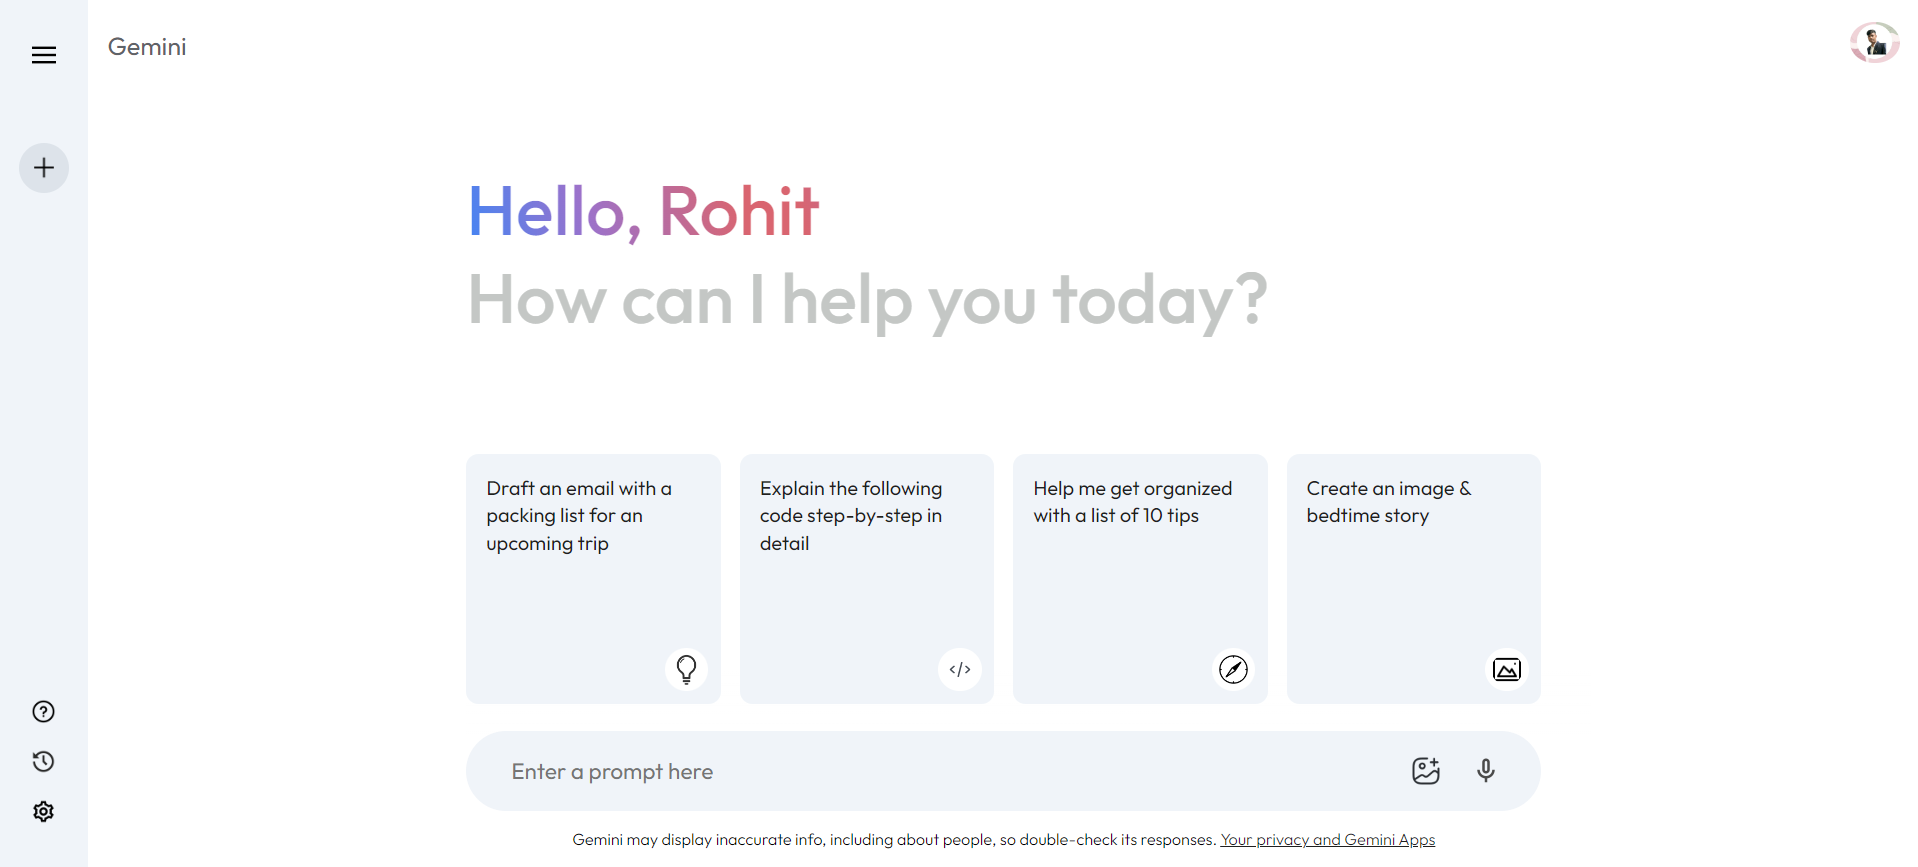Open the hamburger menu in sidebar

44,55
